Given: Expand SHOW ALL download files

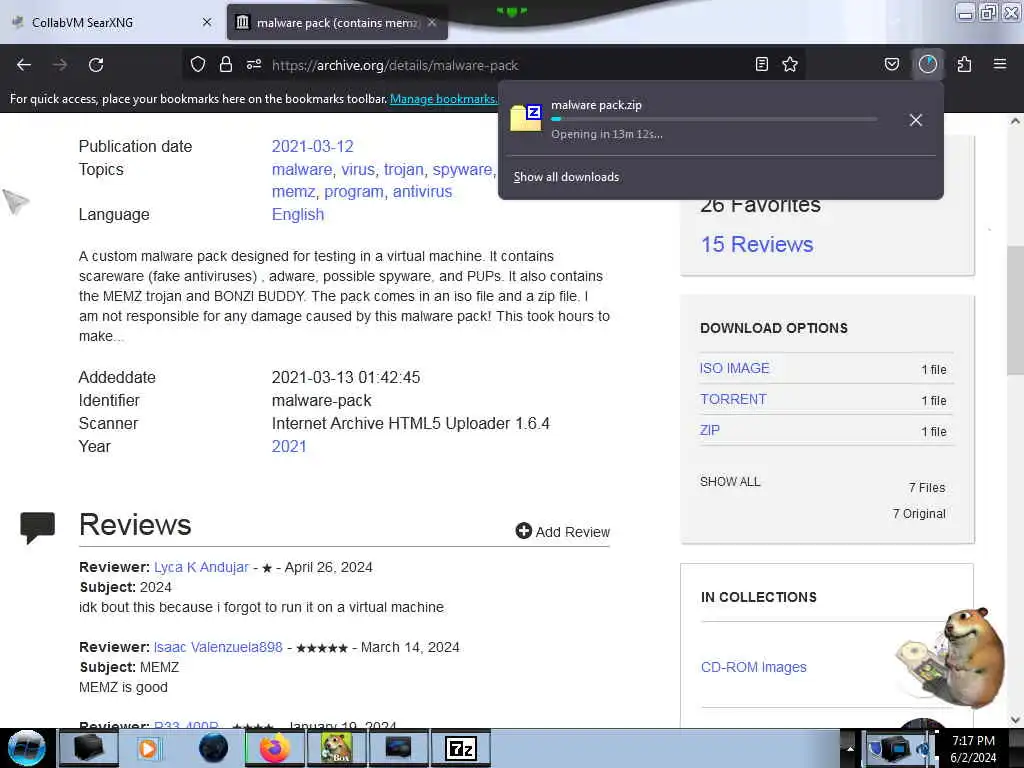Looking at the screenshot, I should click(x=730, y=482).
